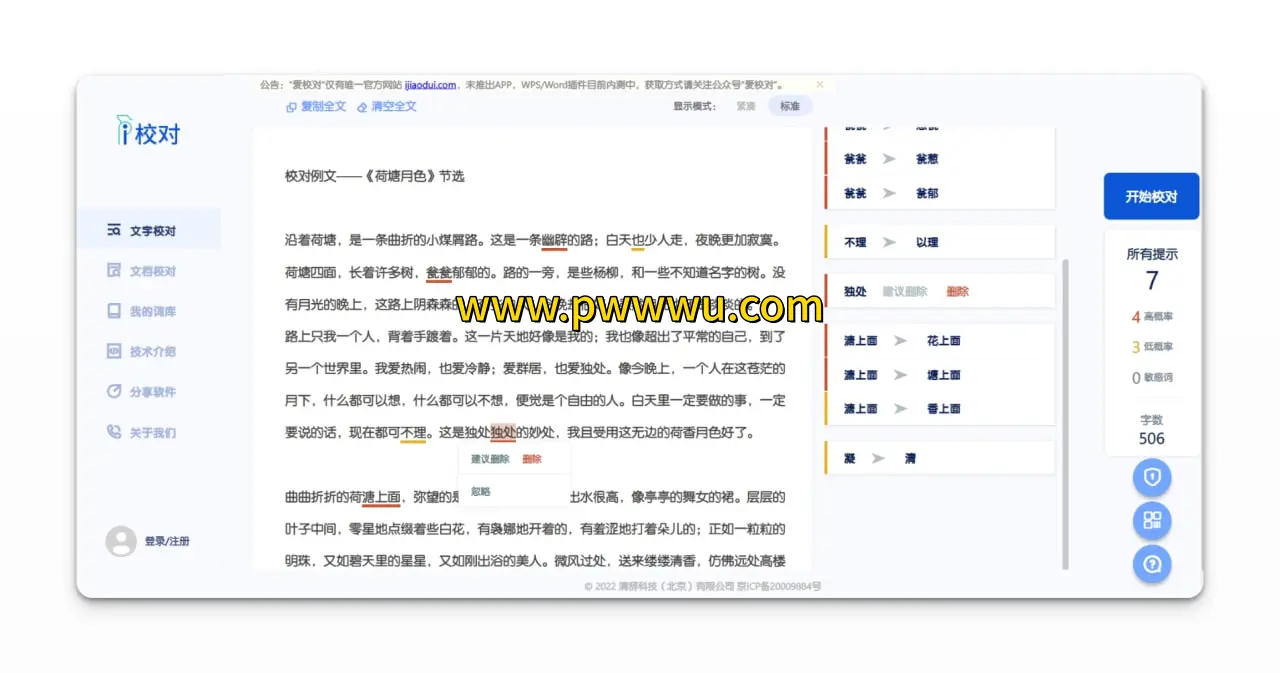The image size is (1280, 673).
Task: Click the 文字校对 sidebar icon
Action: [x=114, y=230]
